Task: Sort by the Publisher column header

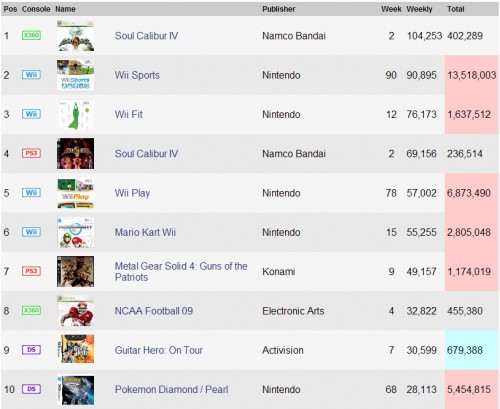Action: pyautogui.click(x=279, y=9)
